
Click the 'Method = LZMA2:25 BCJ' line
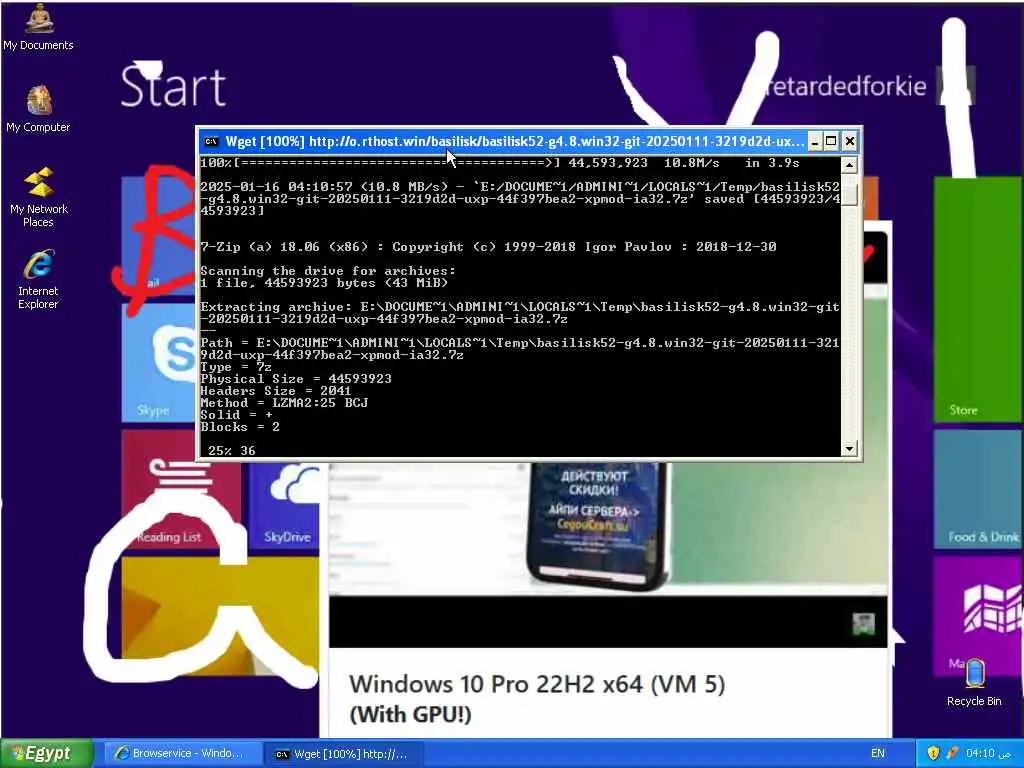click(x=284, y=403)
